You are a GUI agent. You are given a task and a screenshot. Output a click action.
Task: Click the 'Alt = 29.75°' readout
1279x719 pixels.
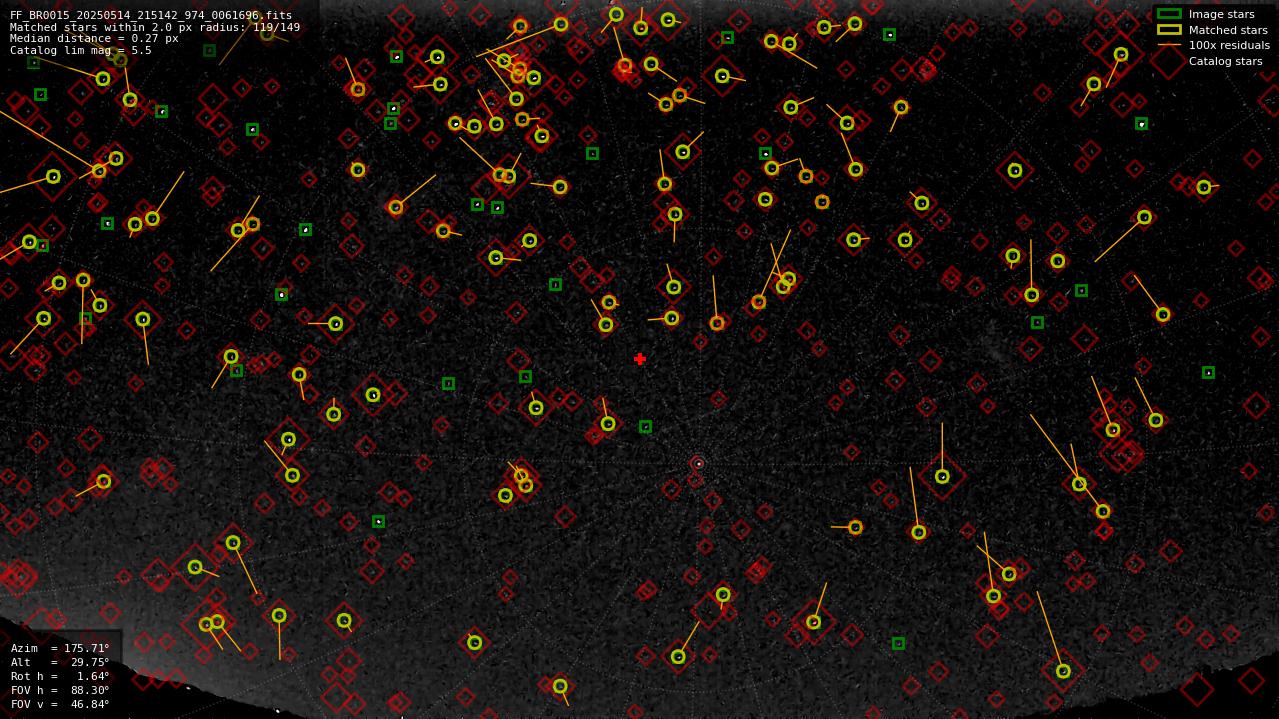pos(60,662)
